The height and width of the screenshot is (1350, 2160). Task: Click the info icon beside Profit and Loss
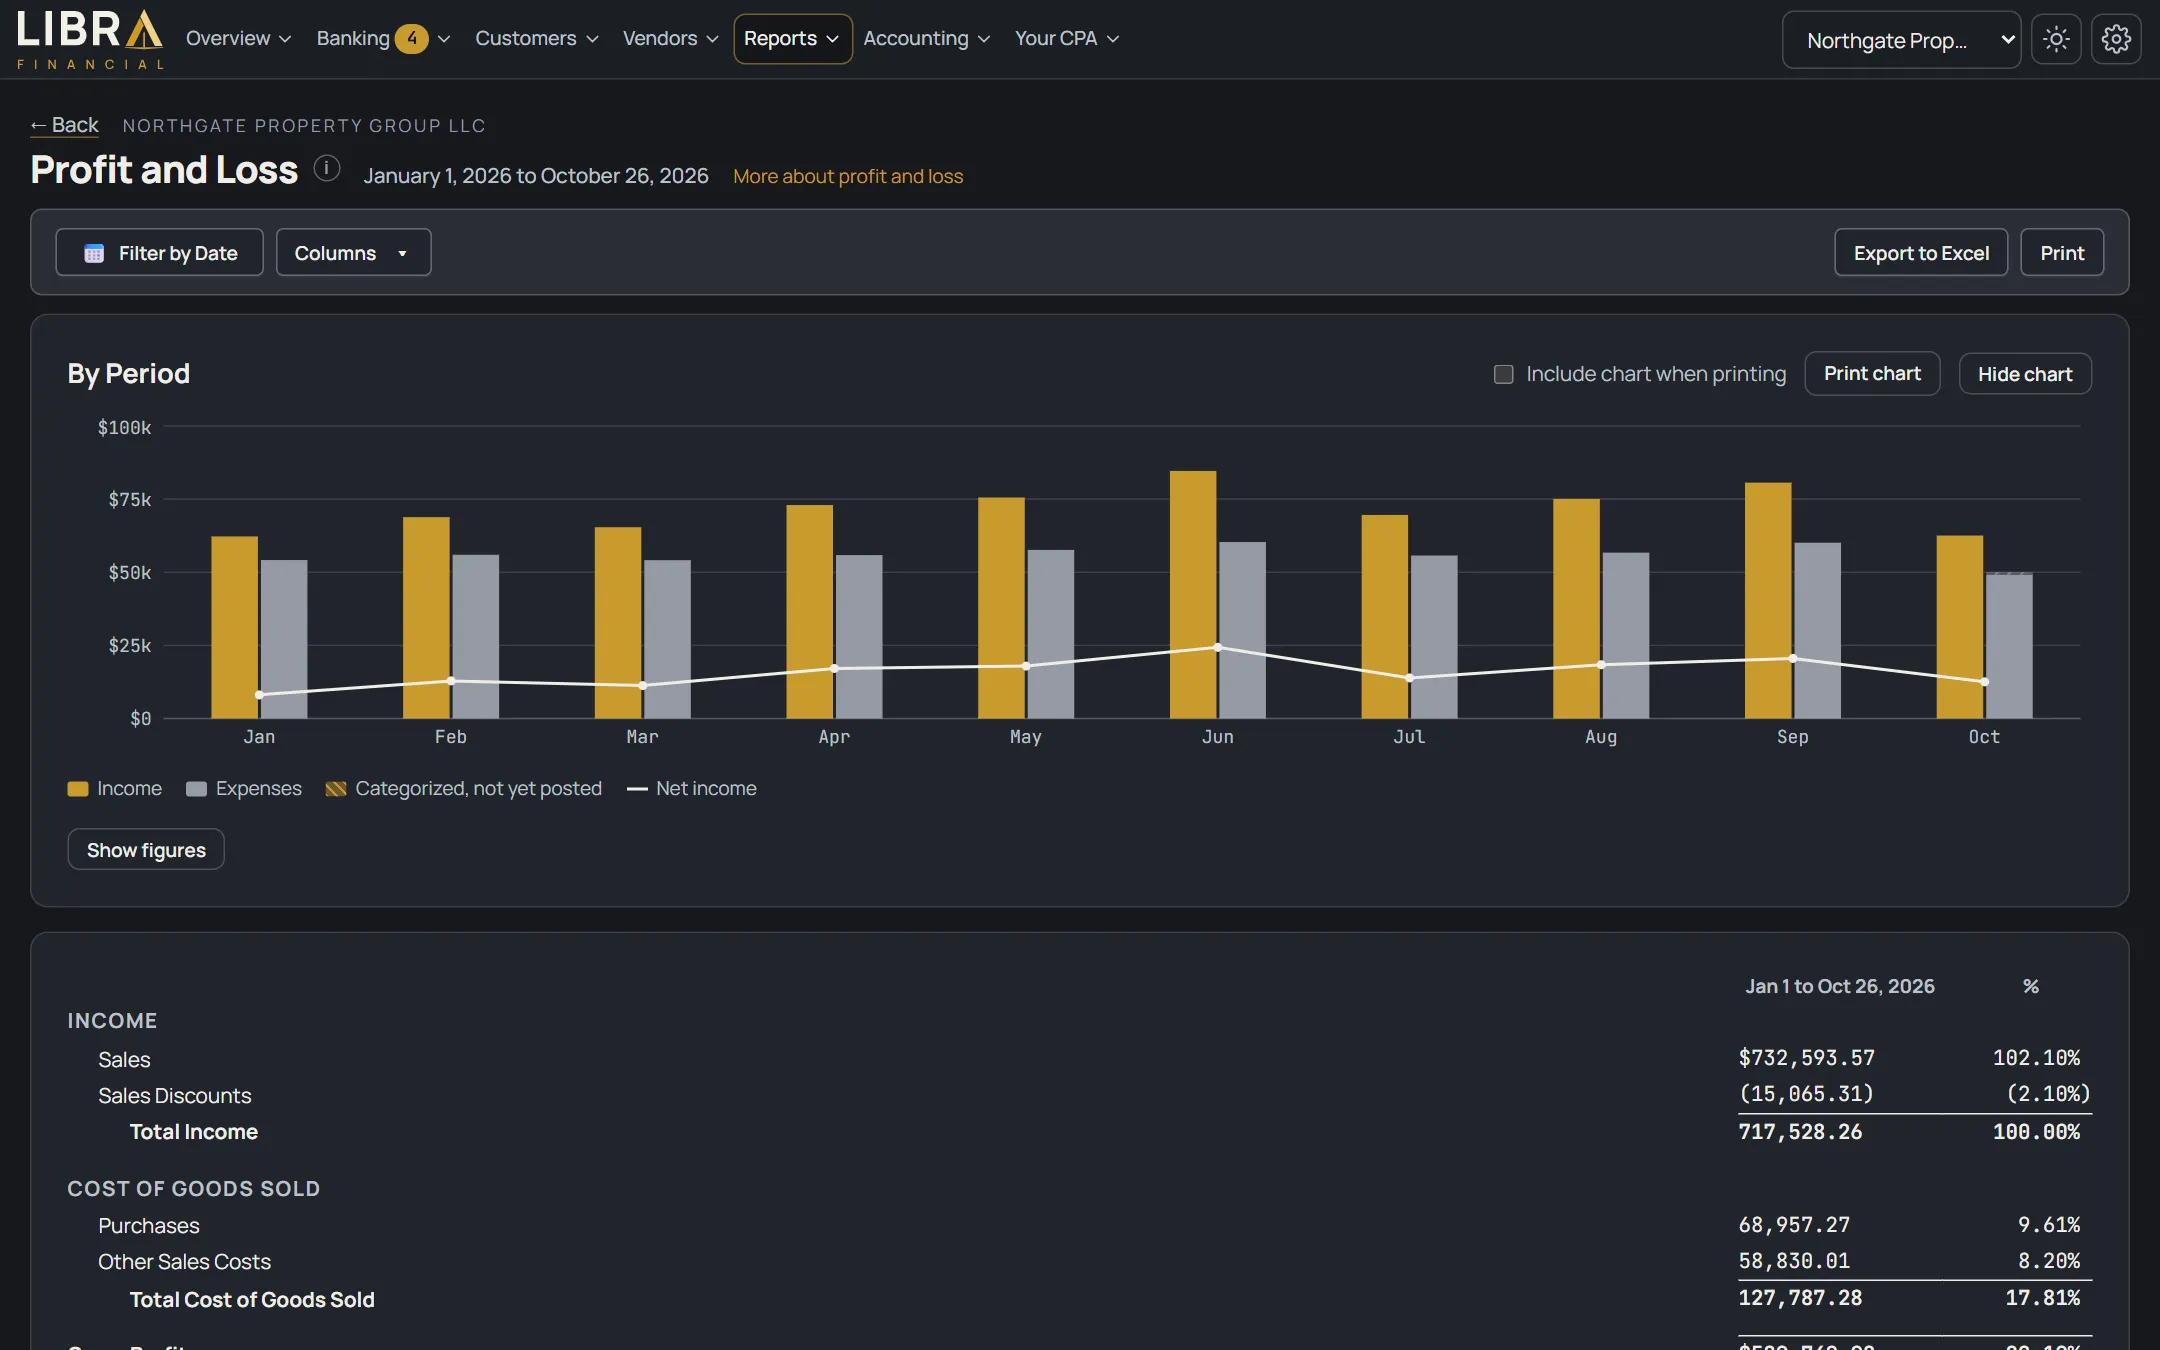click(327, 168)
